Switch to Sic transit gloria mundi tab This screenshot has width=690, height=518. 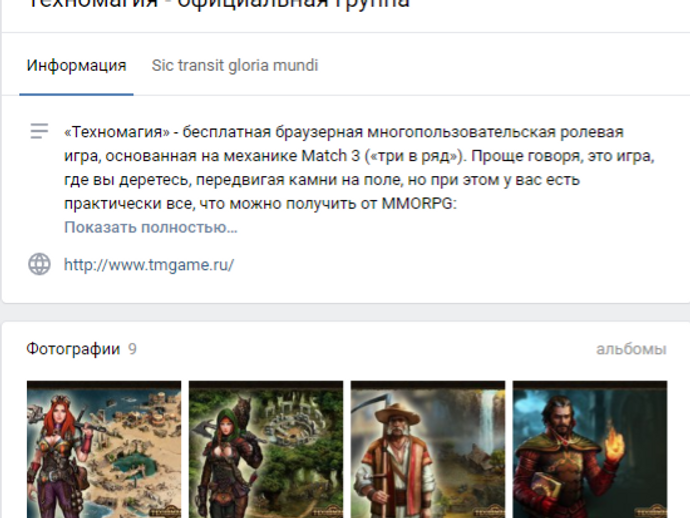(235, 66)
